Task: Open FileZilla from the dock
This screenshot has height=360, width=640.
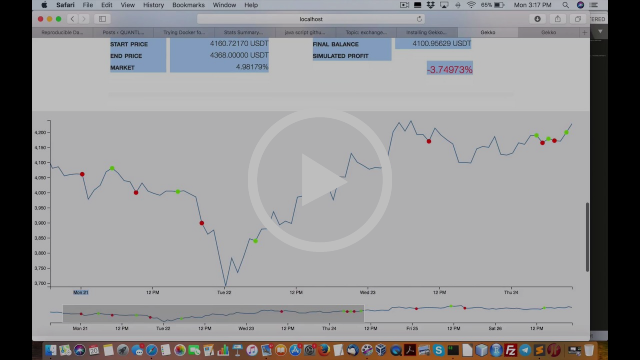Action: point(510,350)
